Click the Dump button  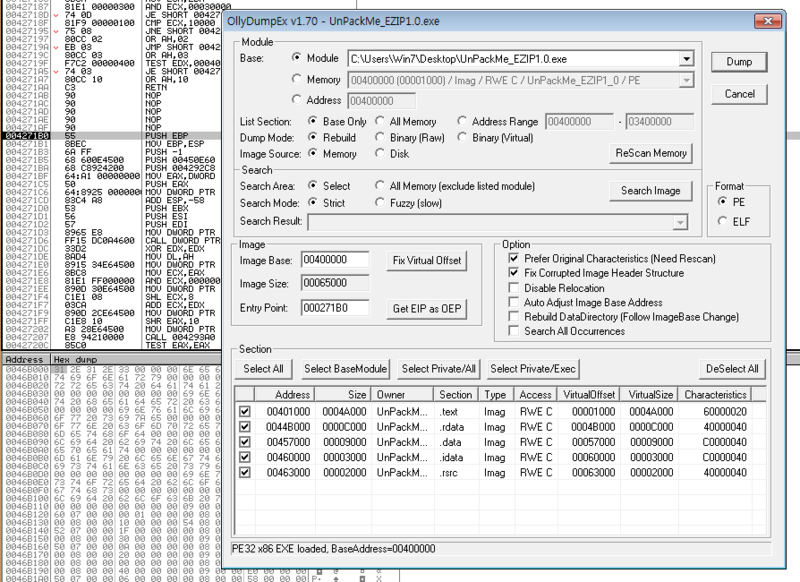tap(739, 62)
